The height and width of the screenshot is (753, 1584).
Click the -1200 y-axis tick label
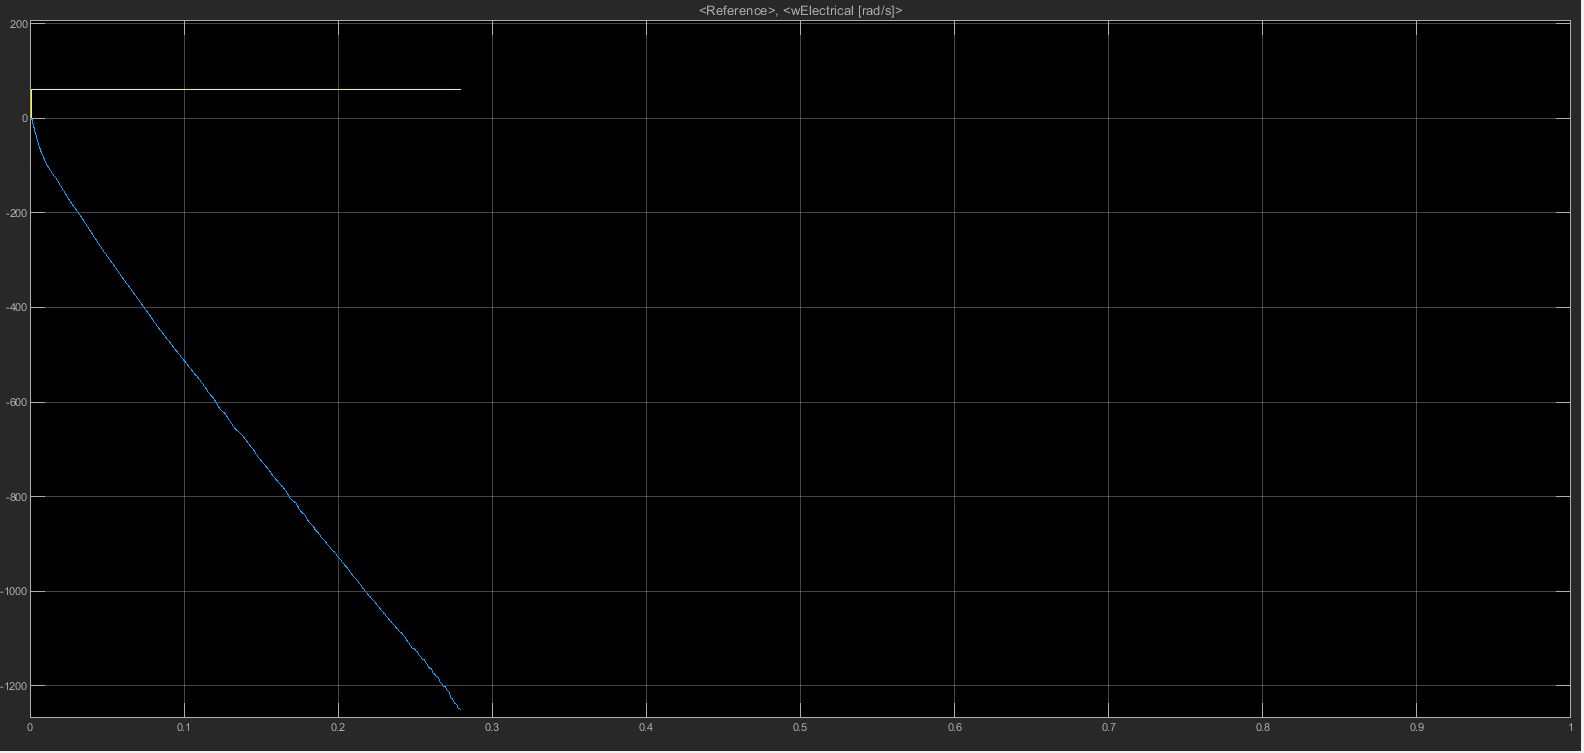tap(15, 687)
